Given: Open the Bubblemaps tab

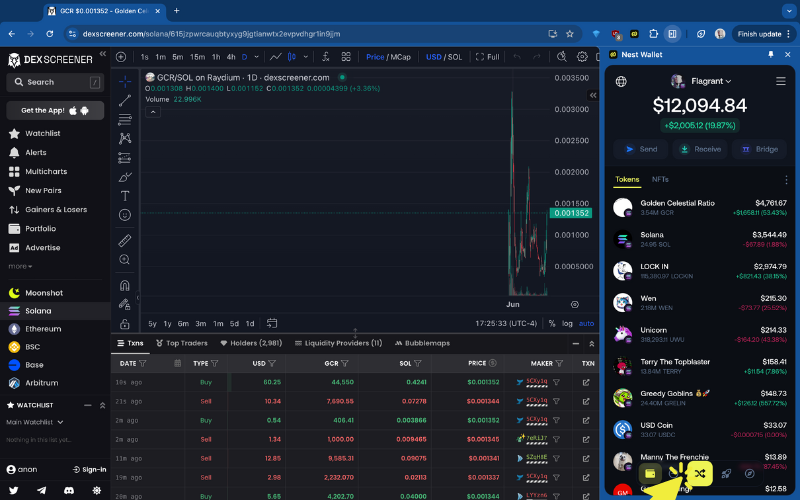Looking at the screenshot, I should pyautogui.click(x=422, y=343).
